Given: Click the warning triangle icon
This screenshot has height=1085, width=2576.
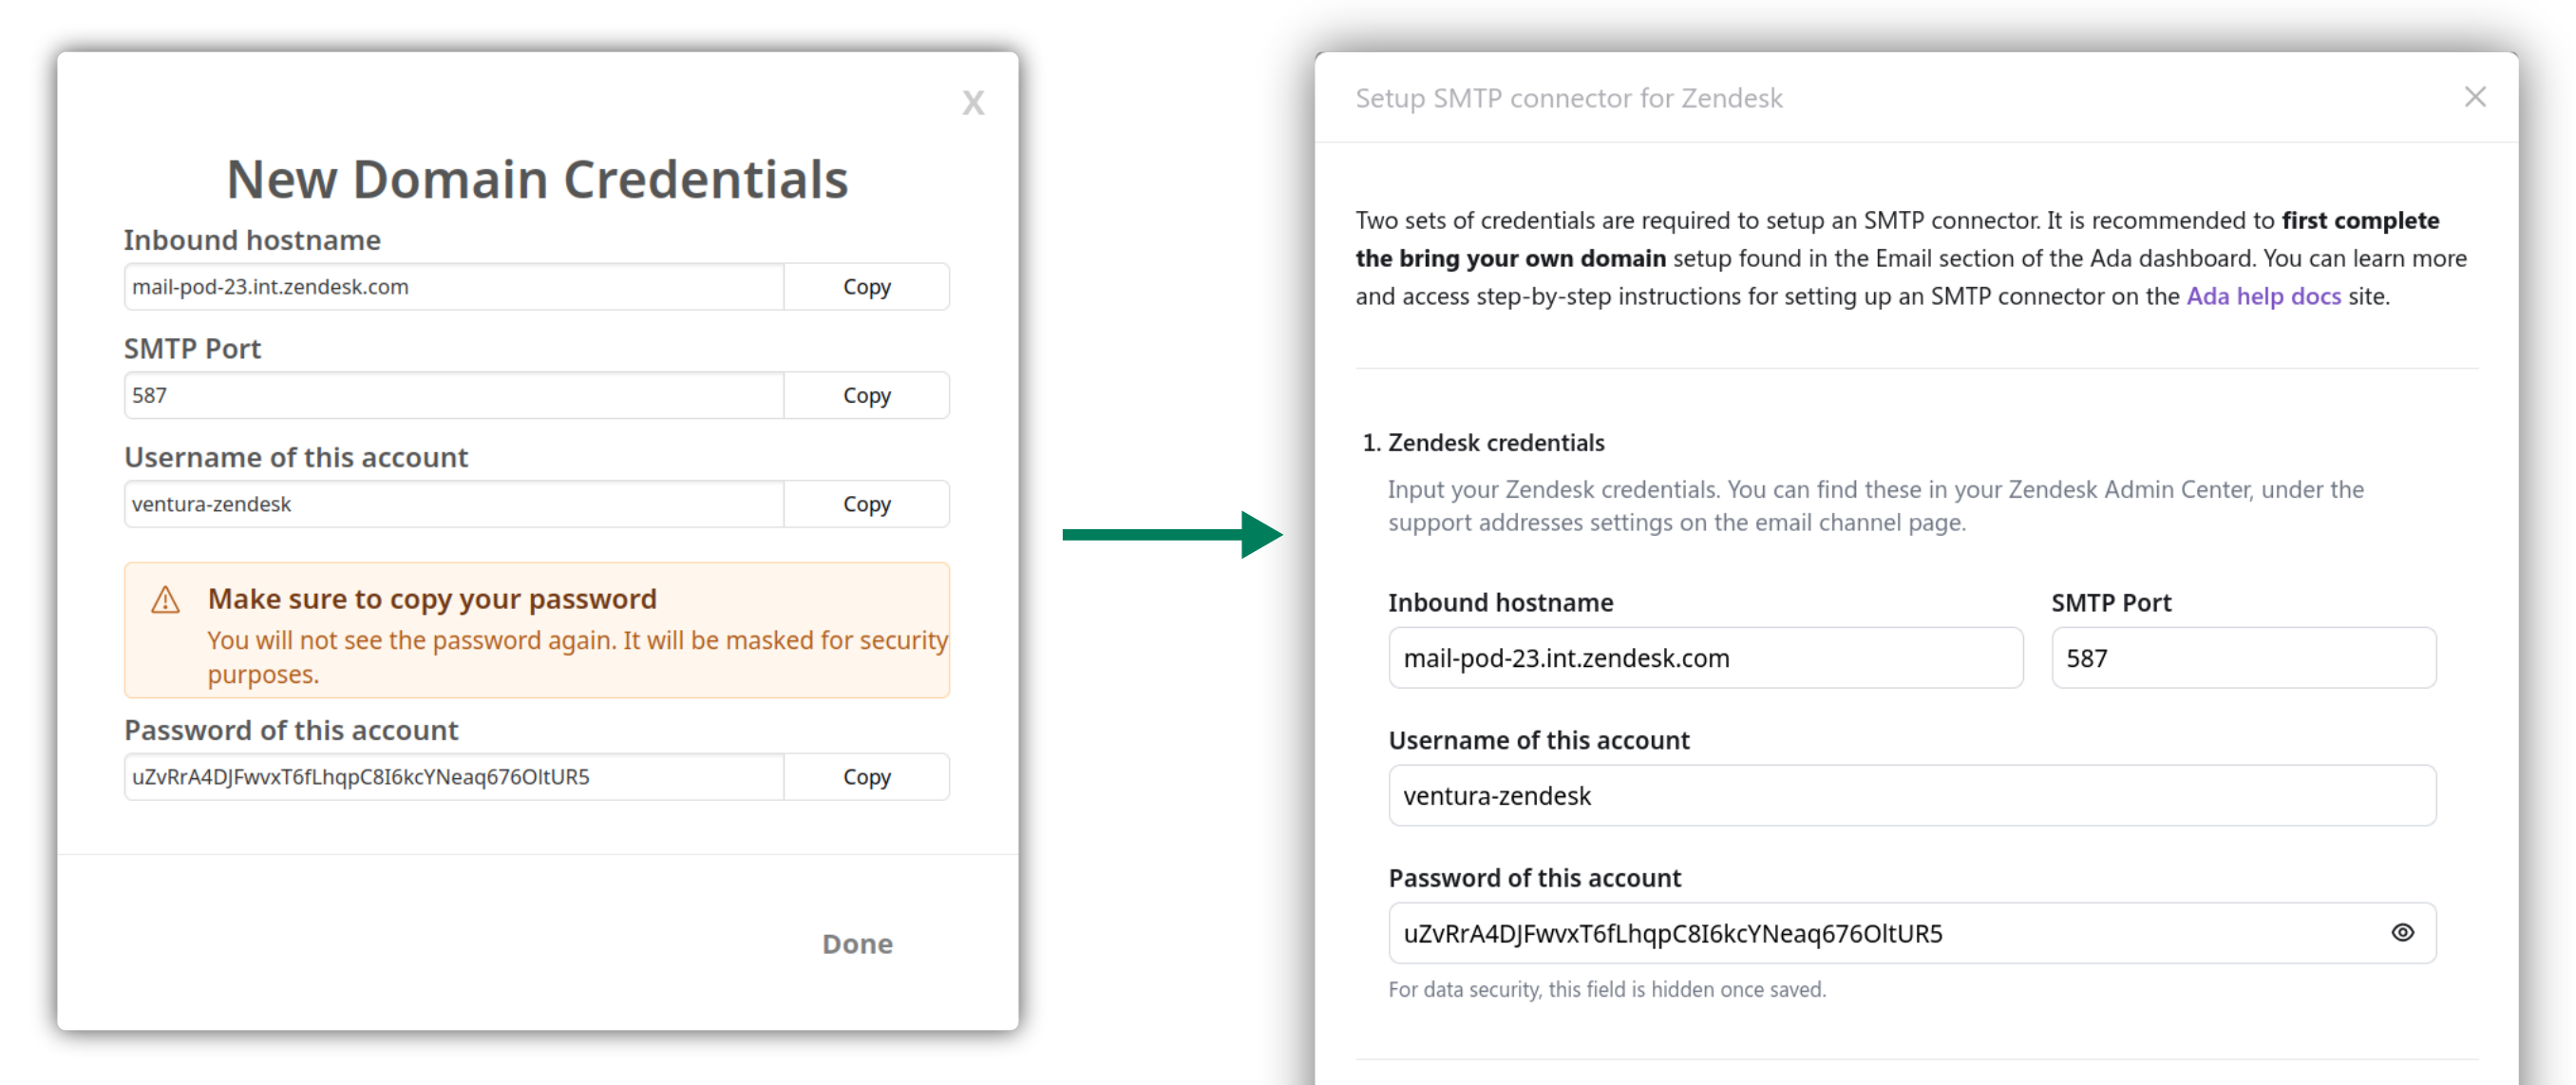Looking at the screenshot, I should point(165,600).
